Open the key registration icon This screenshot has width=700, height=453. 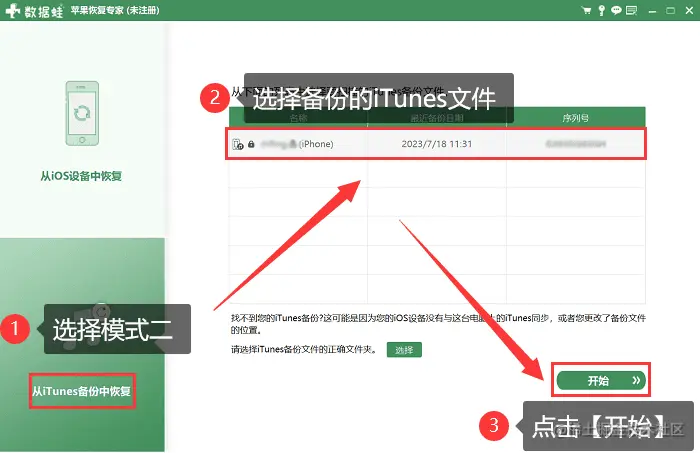click(x=602, y=10)
